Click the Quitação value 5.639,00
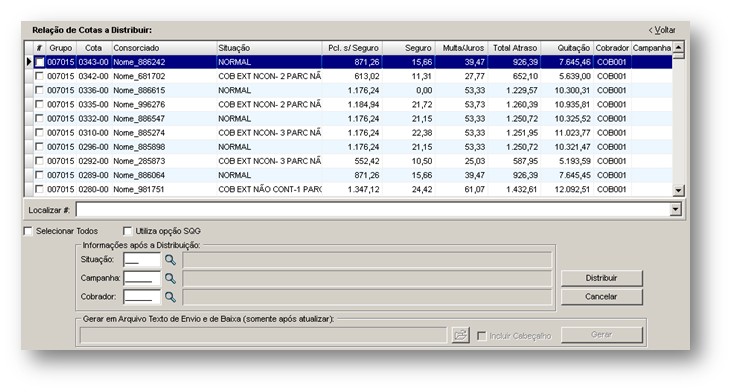This screenshot has height=392, width=732. (575, 76)
